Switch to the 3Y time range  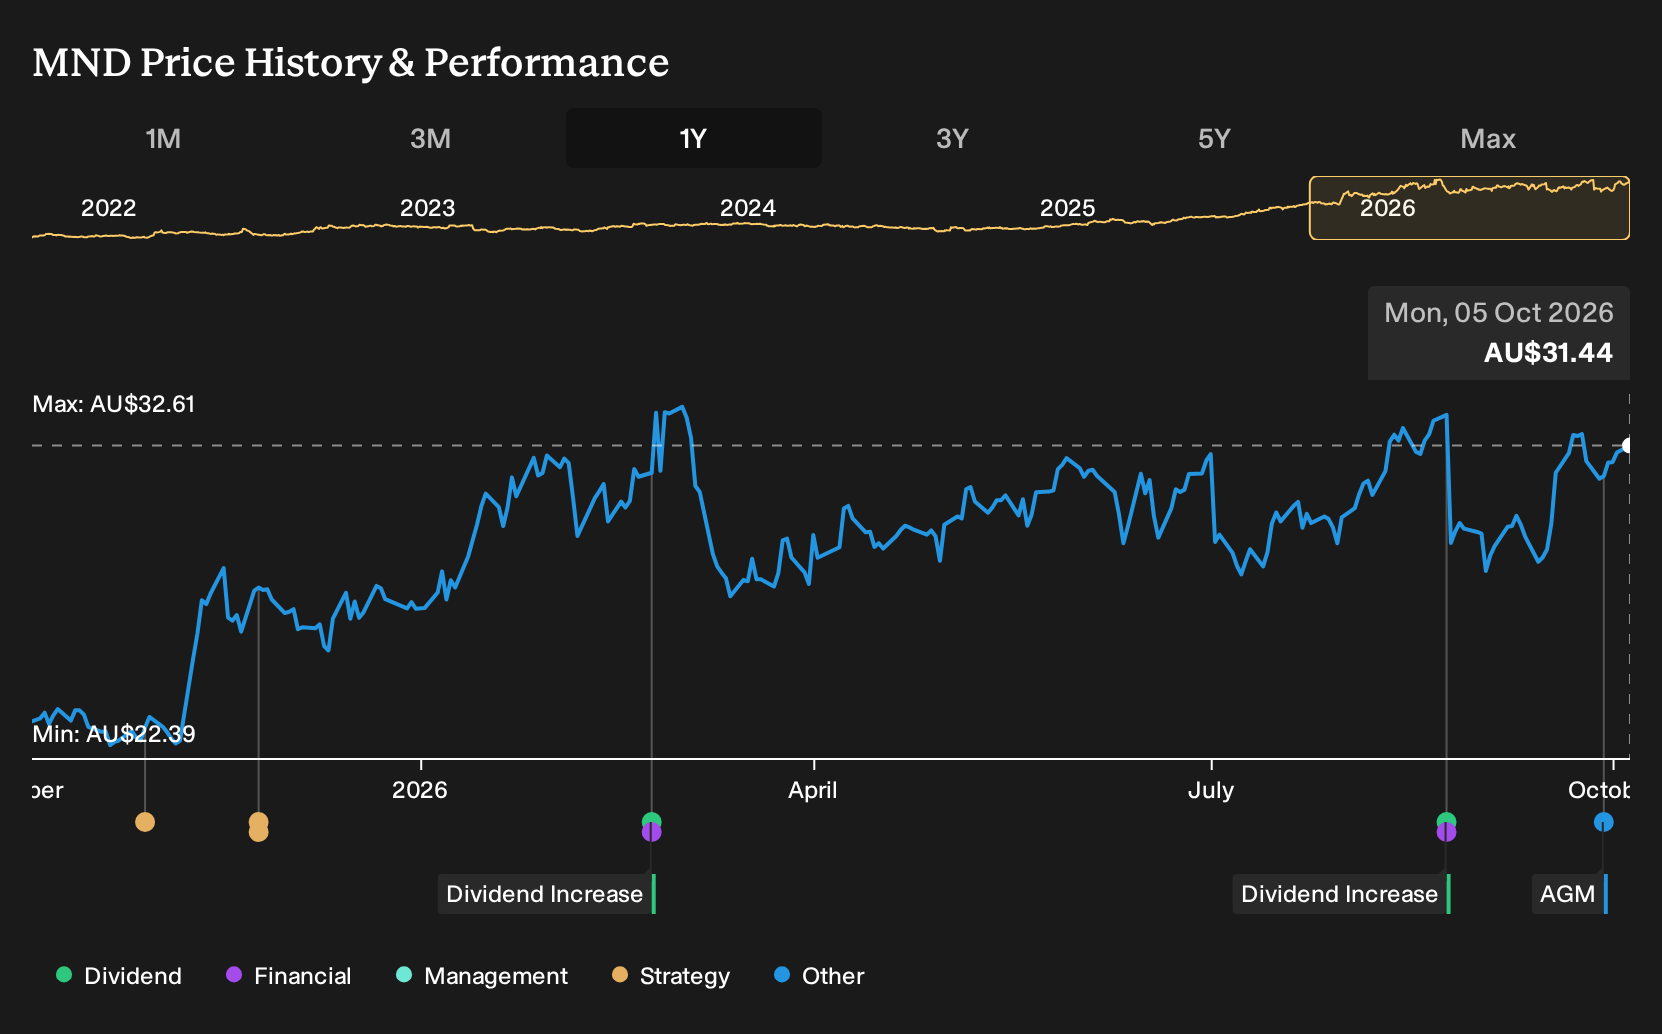tap(952, 138)
